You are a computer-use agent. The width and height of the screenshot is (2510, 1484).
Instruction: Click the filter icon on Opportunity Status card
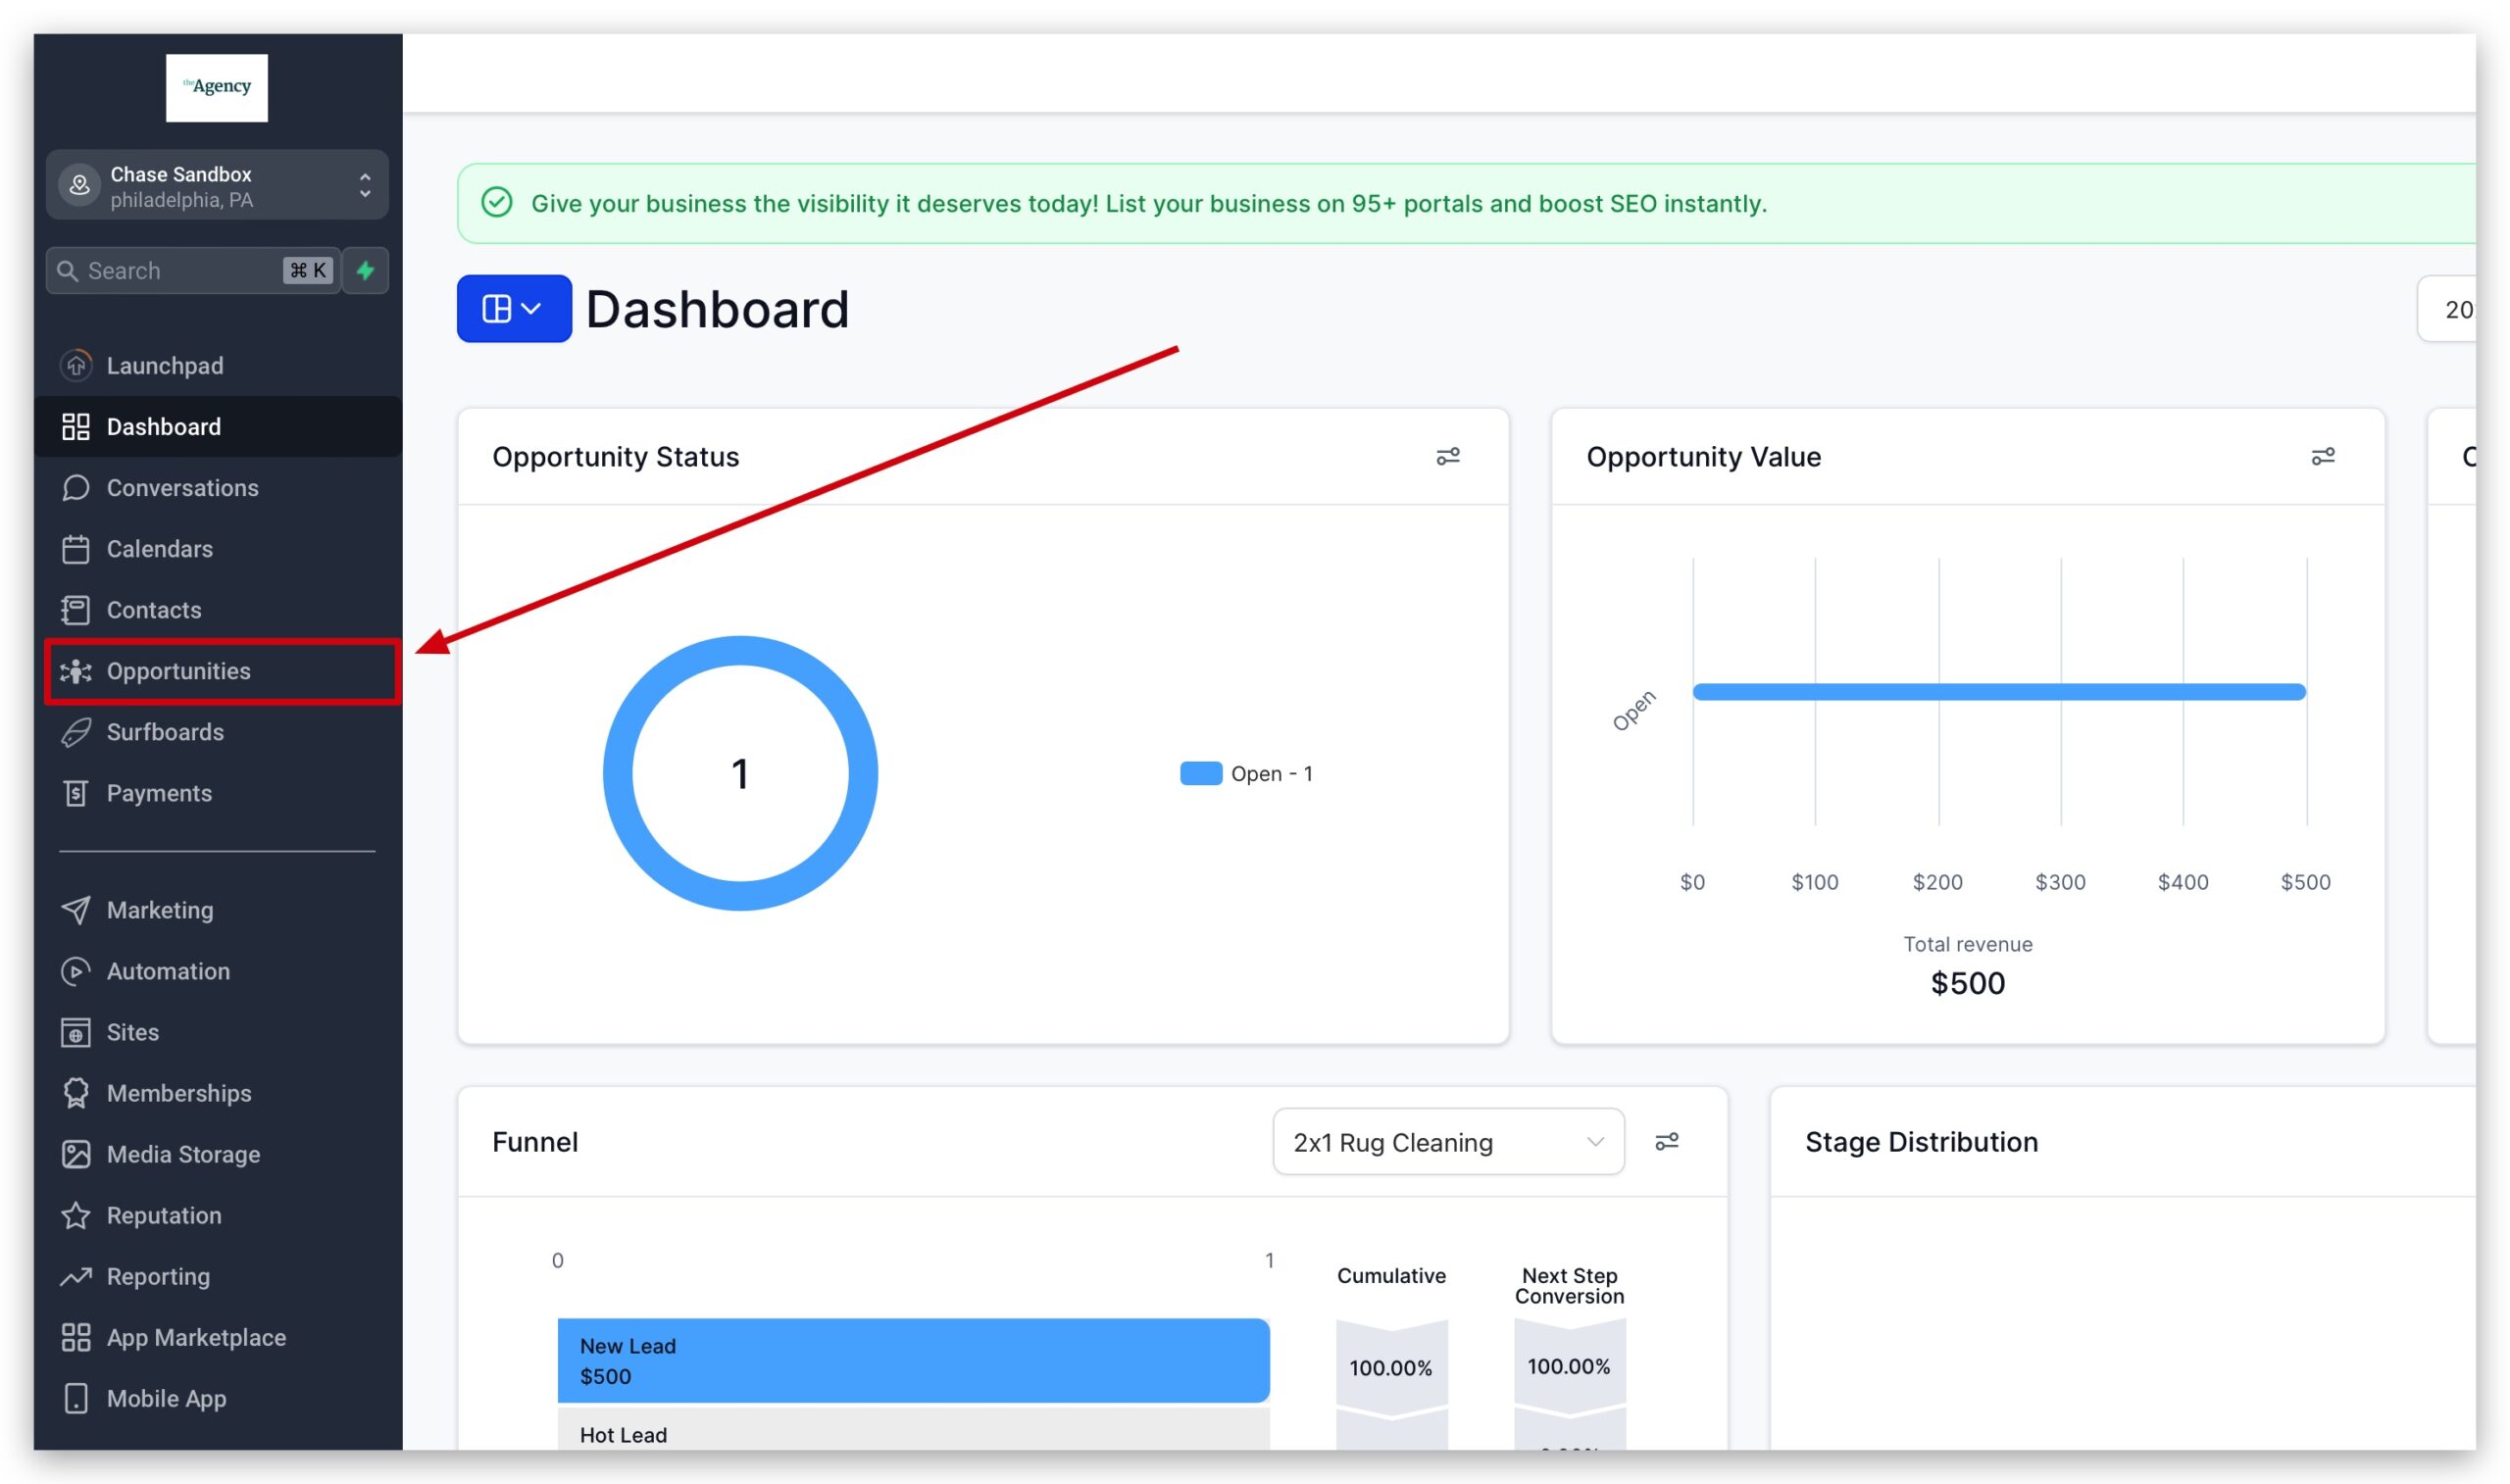(x=1448, y=456)
